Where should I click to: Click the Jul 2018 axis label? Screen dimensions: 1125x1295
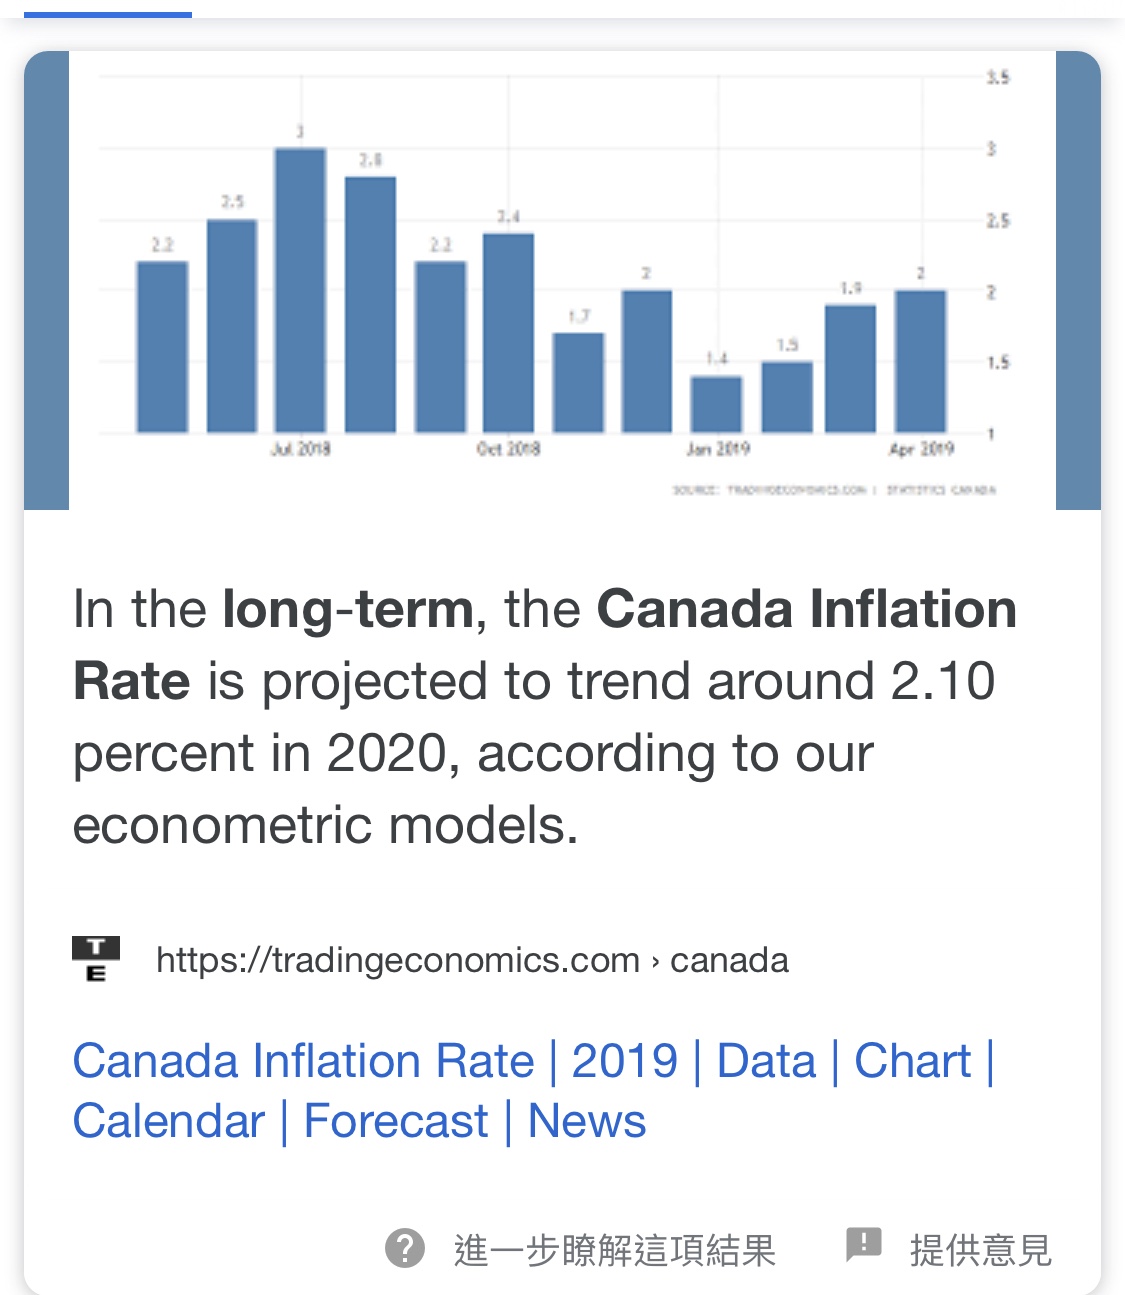click(300, 449)
